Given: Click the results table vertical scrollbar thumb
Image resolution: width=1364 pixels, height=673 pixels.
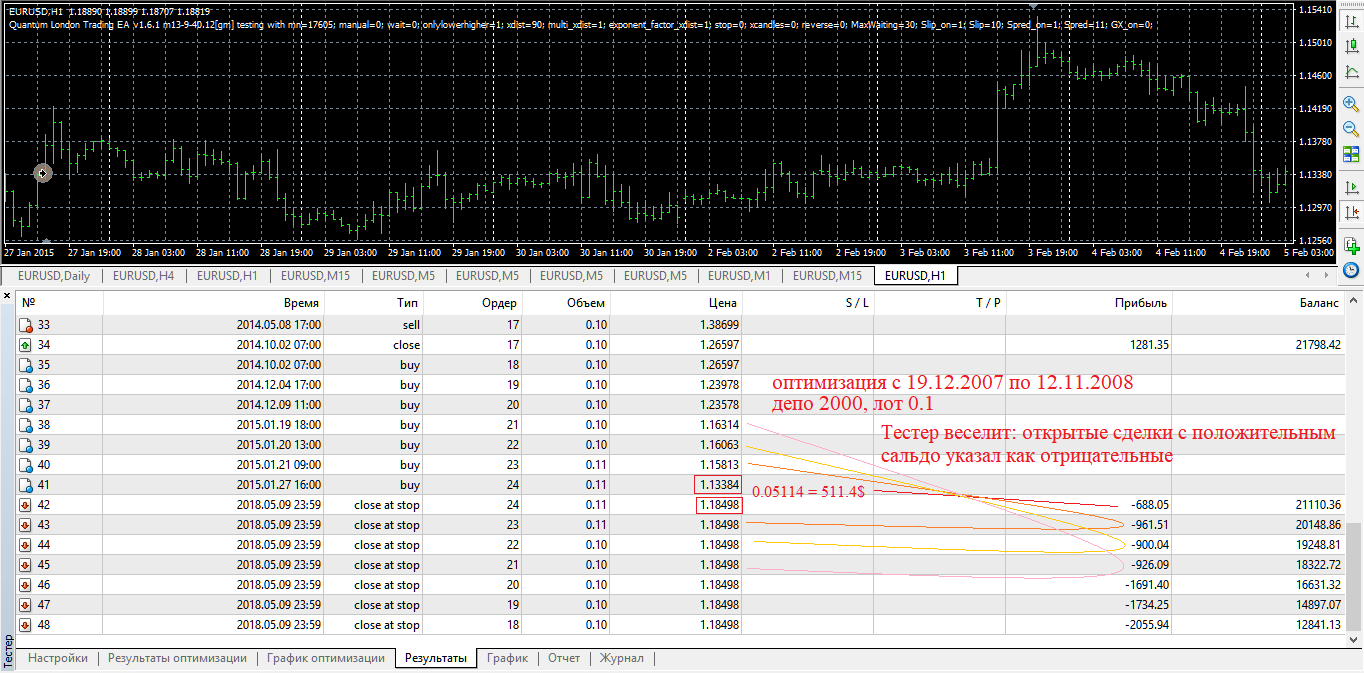Looking at the screenshot, I should pos(1355,577).
